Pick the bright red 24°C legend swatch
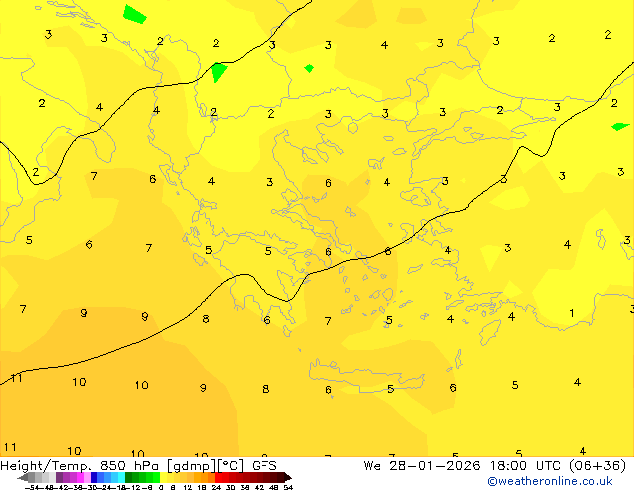634x490 pixels. pos(218,477)
